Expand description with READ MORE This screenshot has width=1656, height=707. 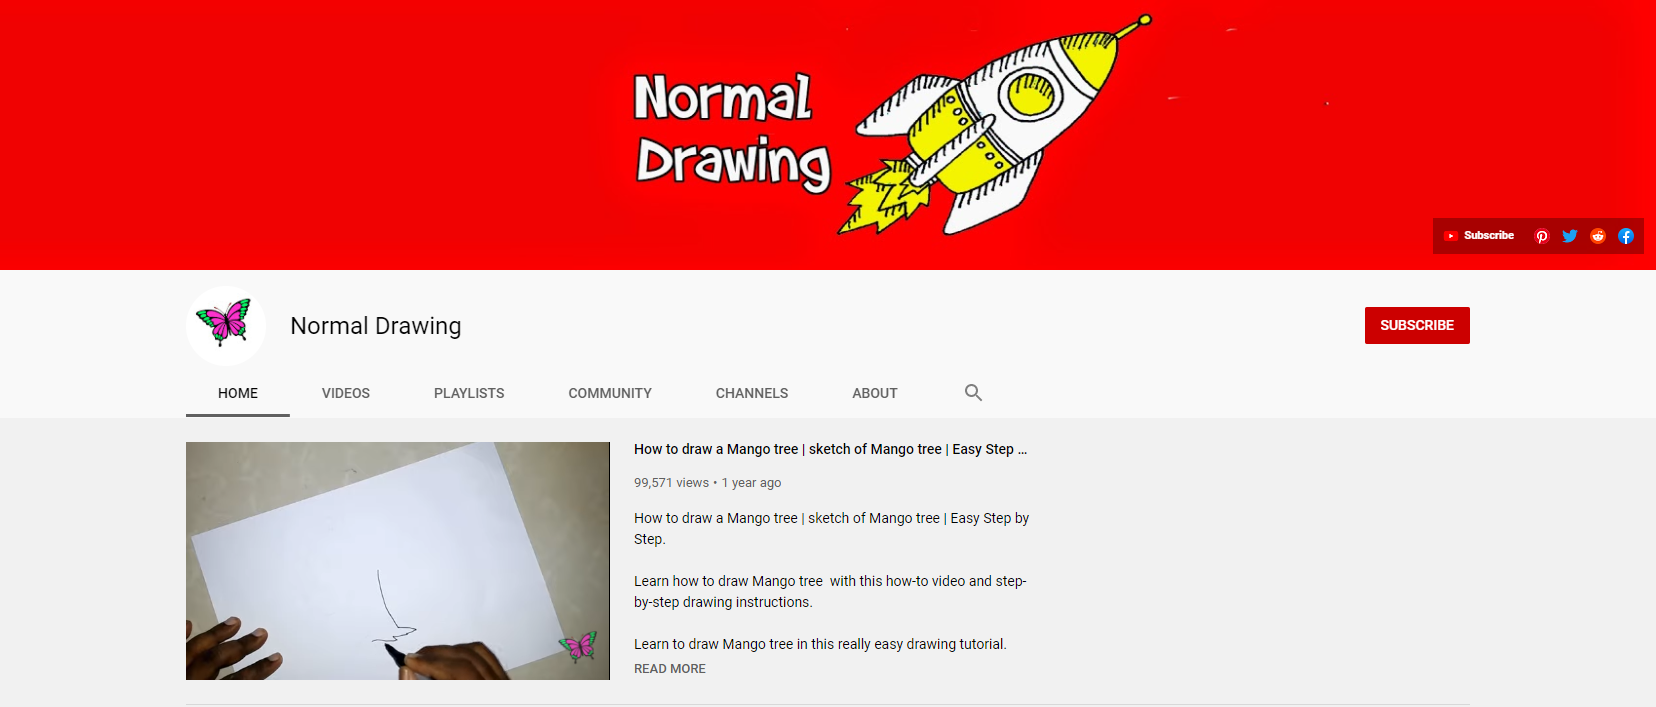point(670,669)
